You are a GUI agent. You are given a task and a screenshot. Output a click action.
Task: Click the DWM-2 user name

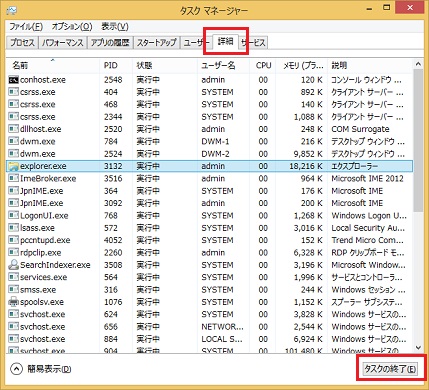[215, 154]
